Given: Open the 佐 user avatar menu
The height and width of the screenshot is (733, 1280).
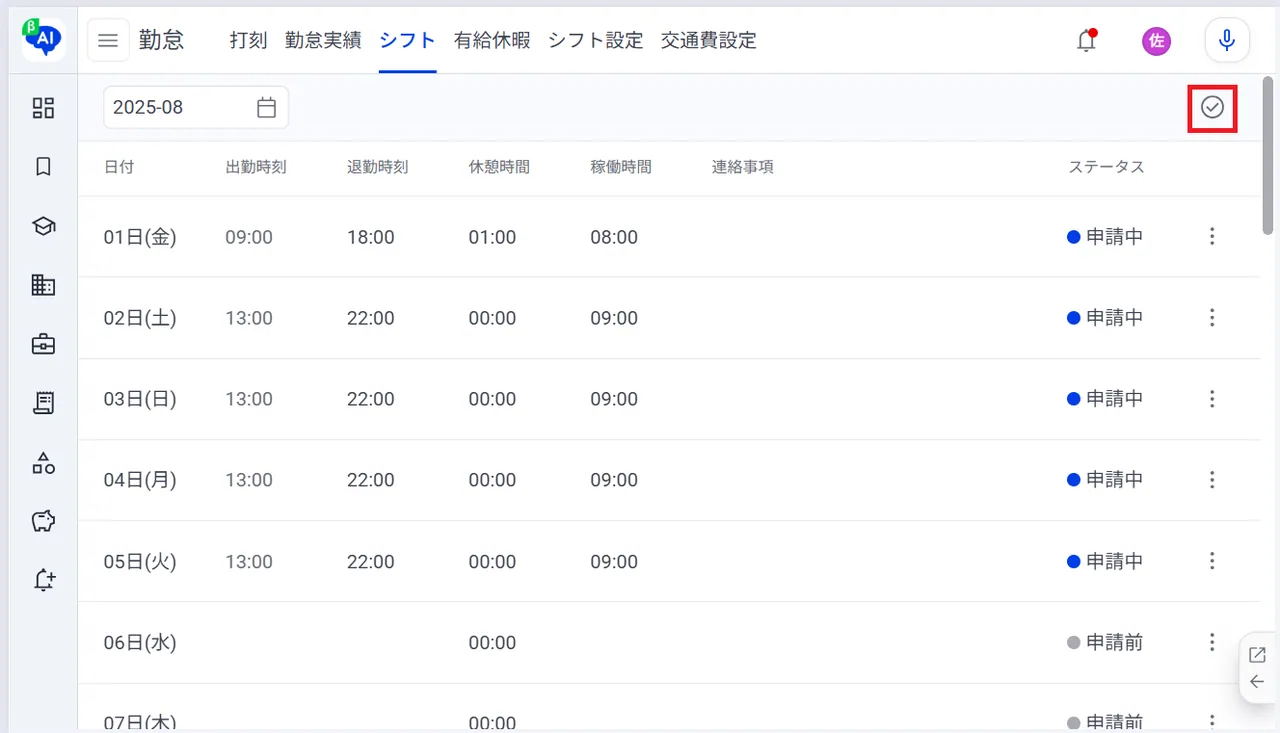Looking at the screenshot, I should click(x=1157, y=41).
